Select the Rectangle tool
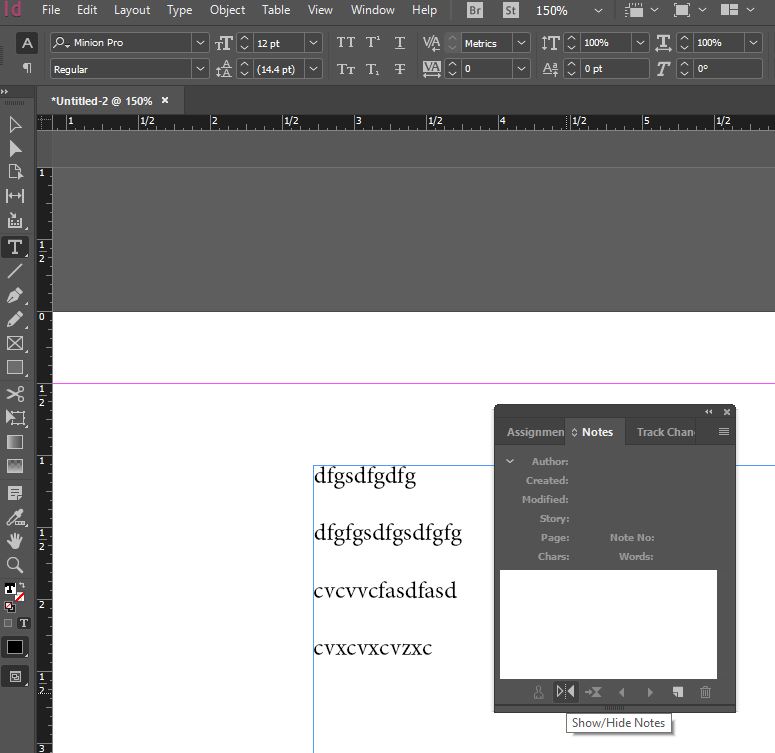 (x=15, y=367)
